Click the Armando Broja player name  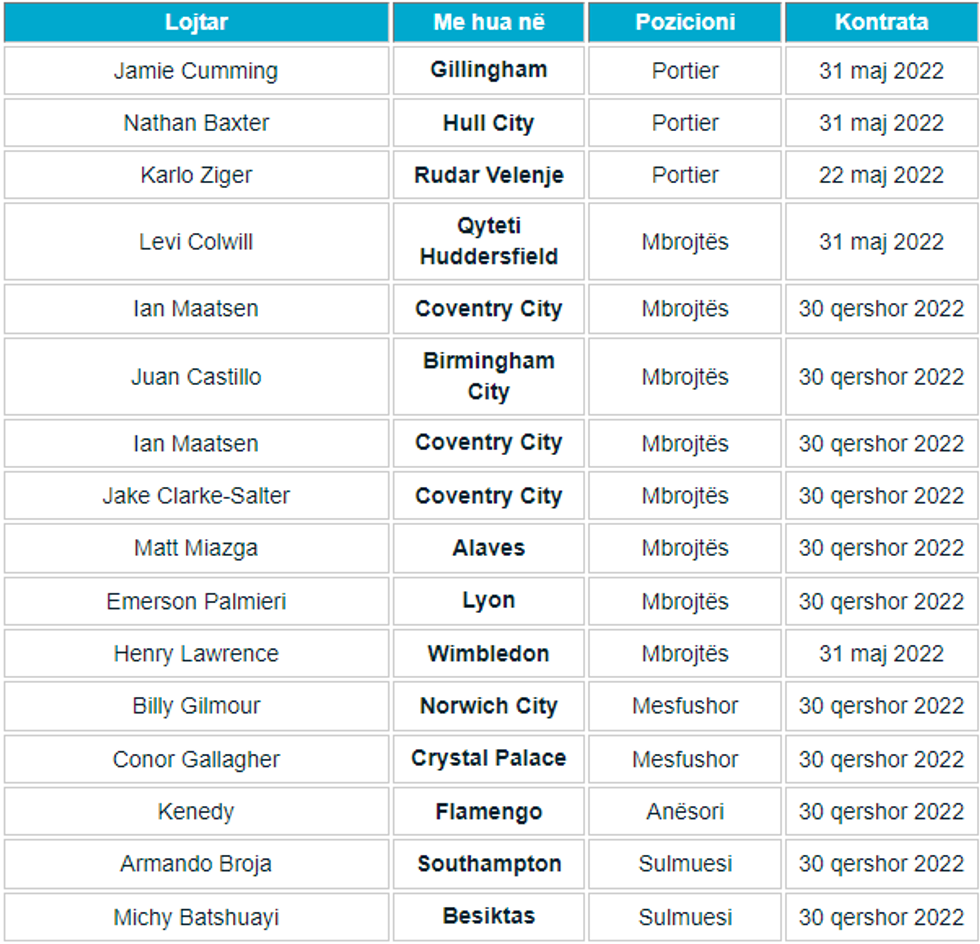196,864
